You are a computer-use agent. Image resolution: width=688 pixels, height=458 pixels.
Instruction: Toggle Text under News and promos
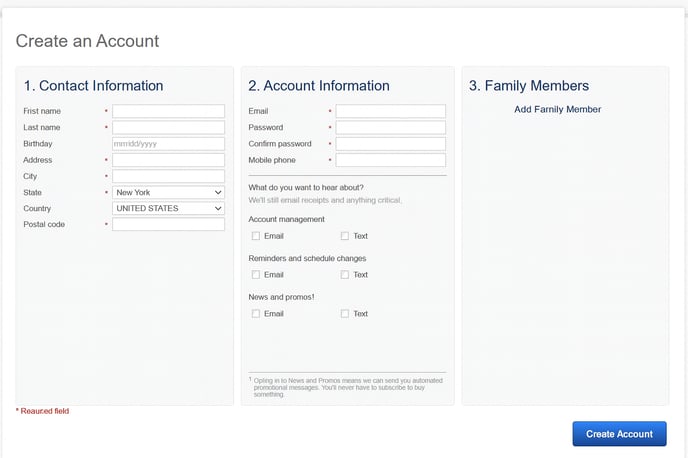click(x=345, y=314)
